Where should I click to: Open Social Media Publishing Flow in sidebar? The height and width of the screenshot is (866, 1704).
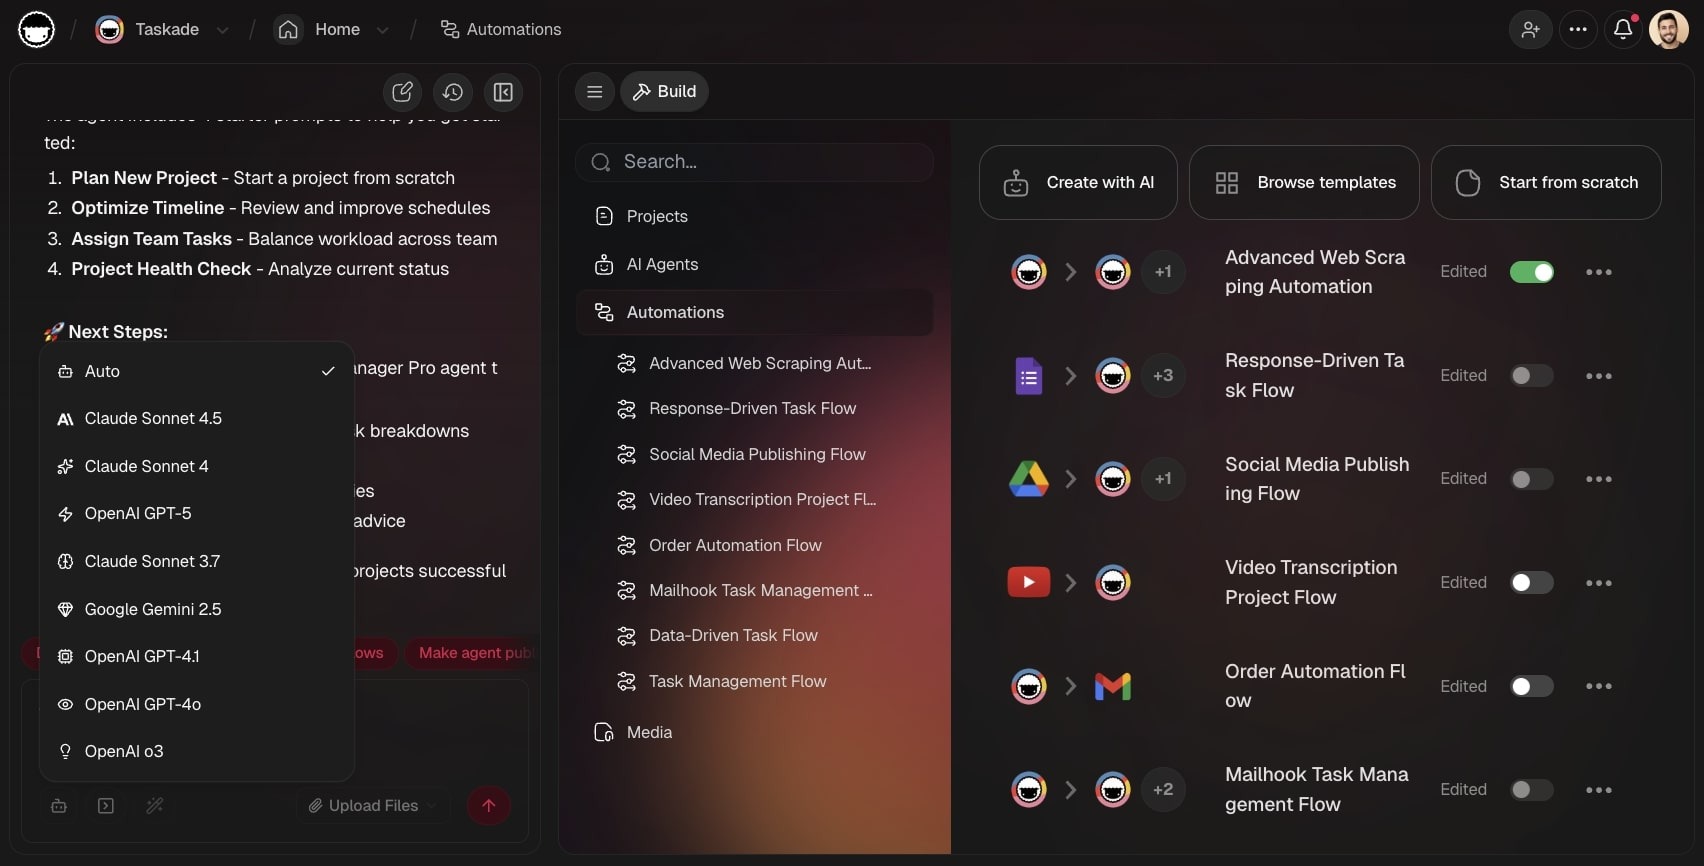(x=757, y=454)
